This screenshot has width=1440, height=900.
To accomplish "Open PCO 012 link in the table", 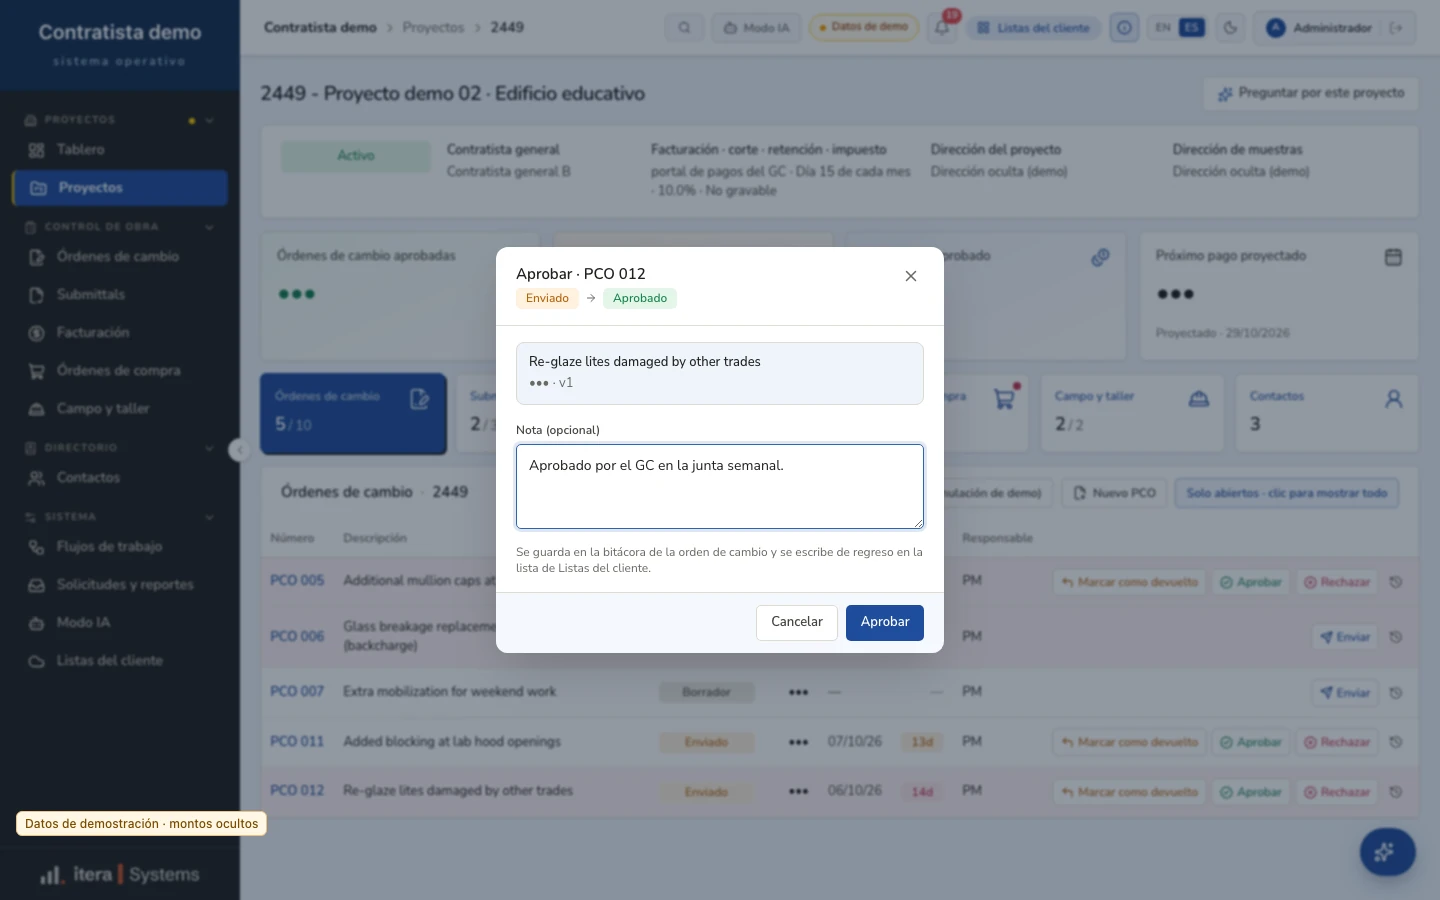I will [x=297, y=791].
